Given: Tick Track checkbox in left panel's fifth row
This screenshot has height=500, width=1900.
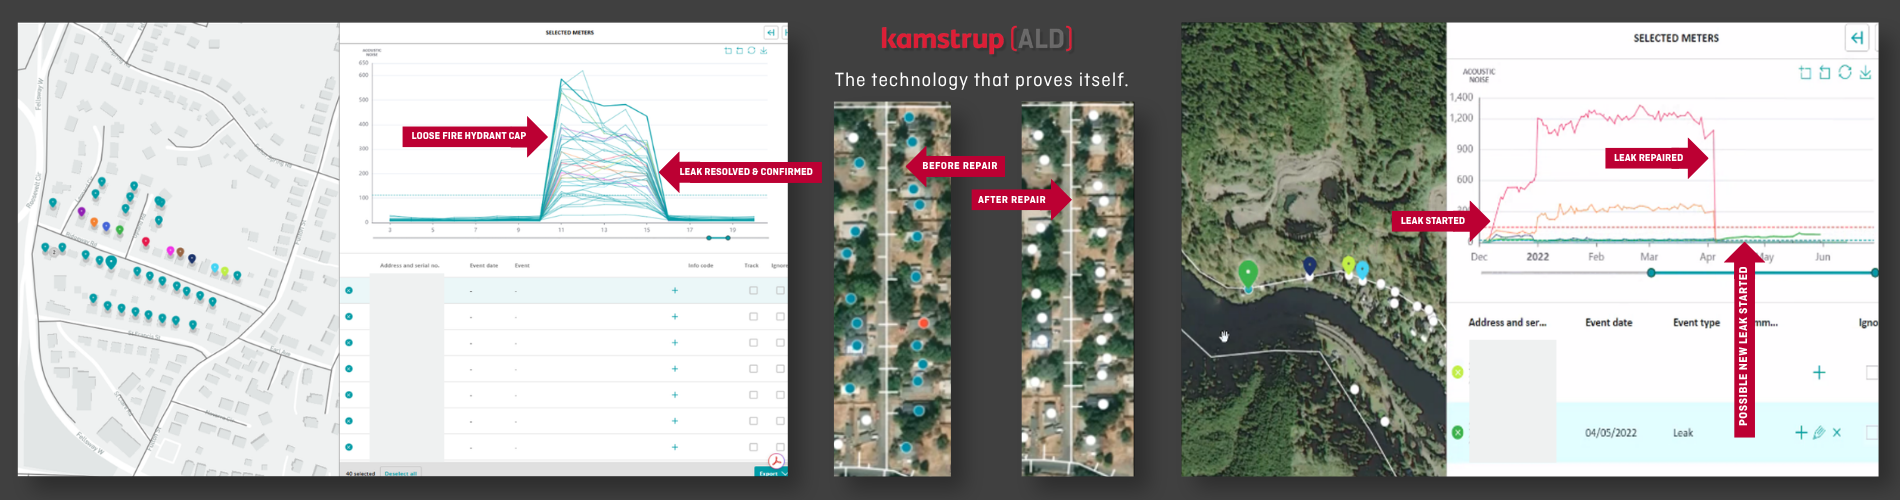Looking at the screenshot, I should pyautogui.click(x=753, y=395).
